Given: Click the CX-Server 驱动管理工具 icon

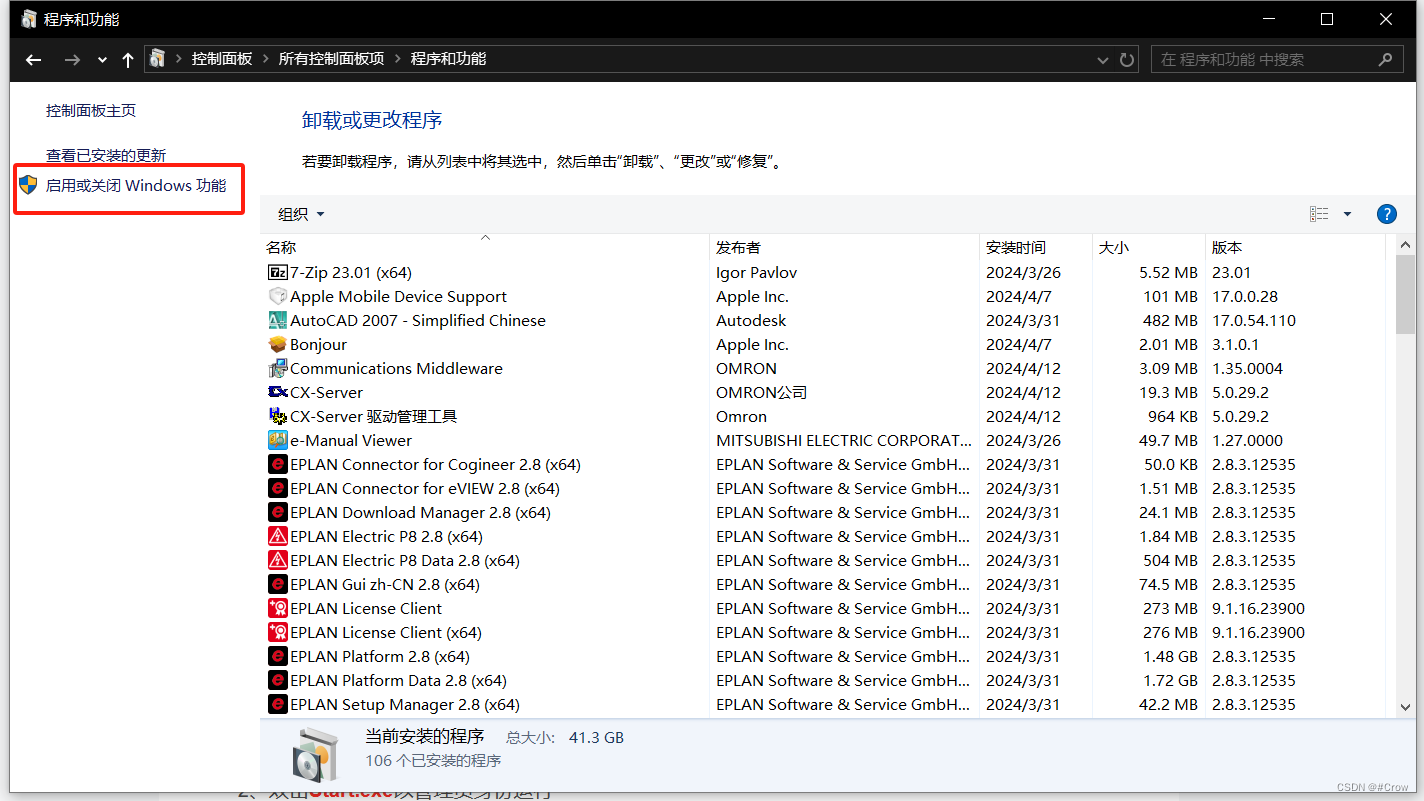Looking at the screenshot, I should pos(278,416).
